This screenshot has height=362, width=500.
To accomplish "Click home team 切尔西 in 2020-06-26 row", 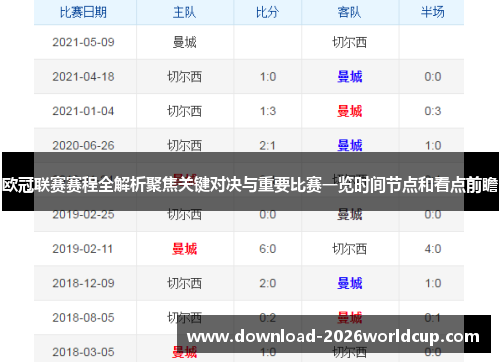I will click(x=184, y=146).
